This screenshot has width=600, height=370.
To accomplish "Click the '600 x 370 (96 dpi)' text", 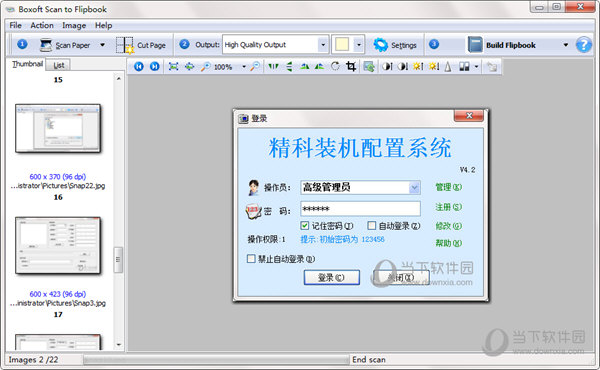I will tap(58, 177).
